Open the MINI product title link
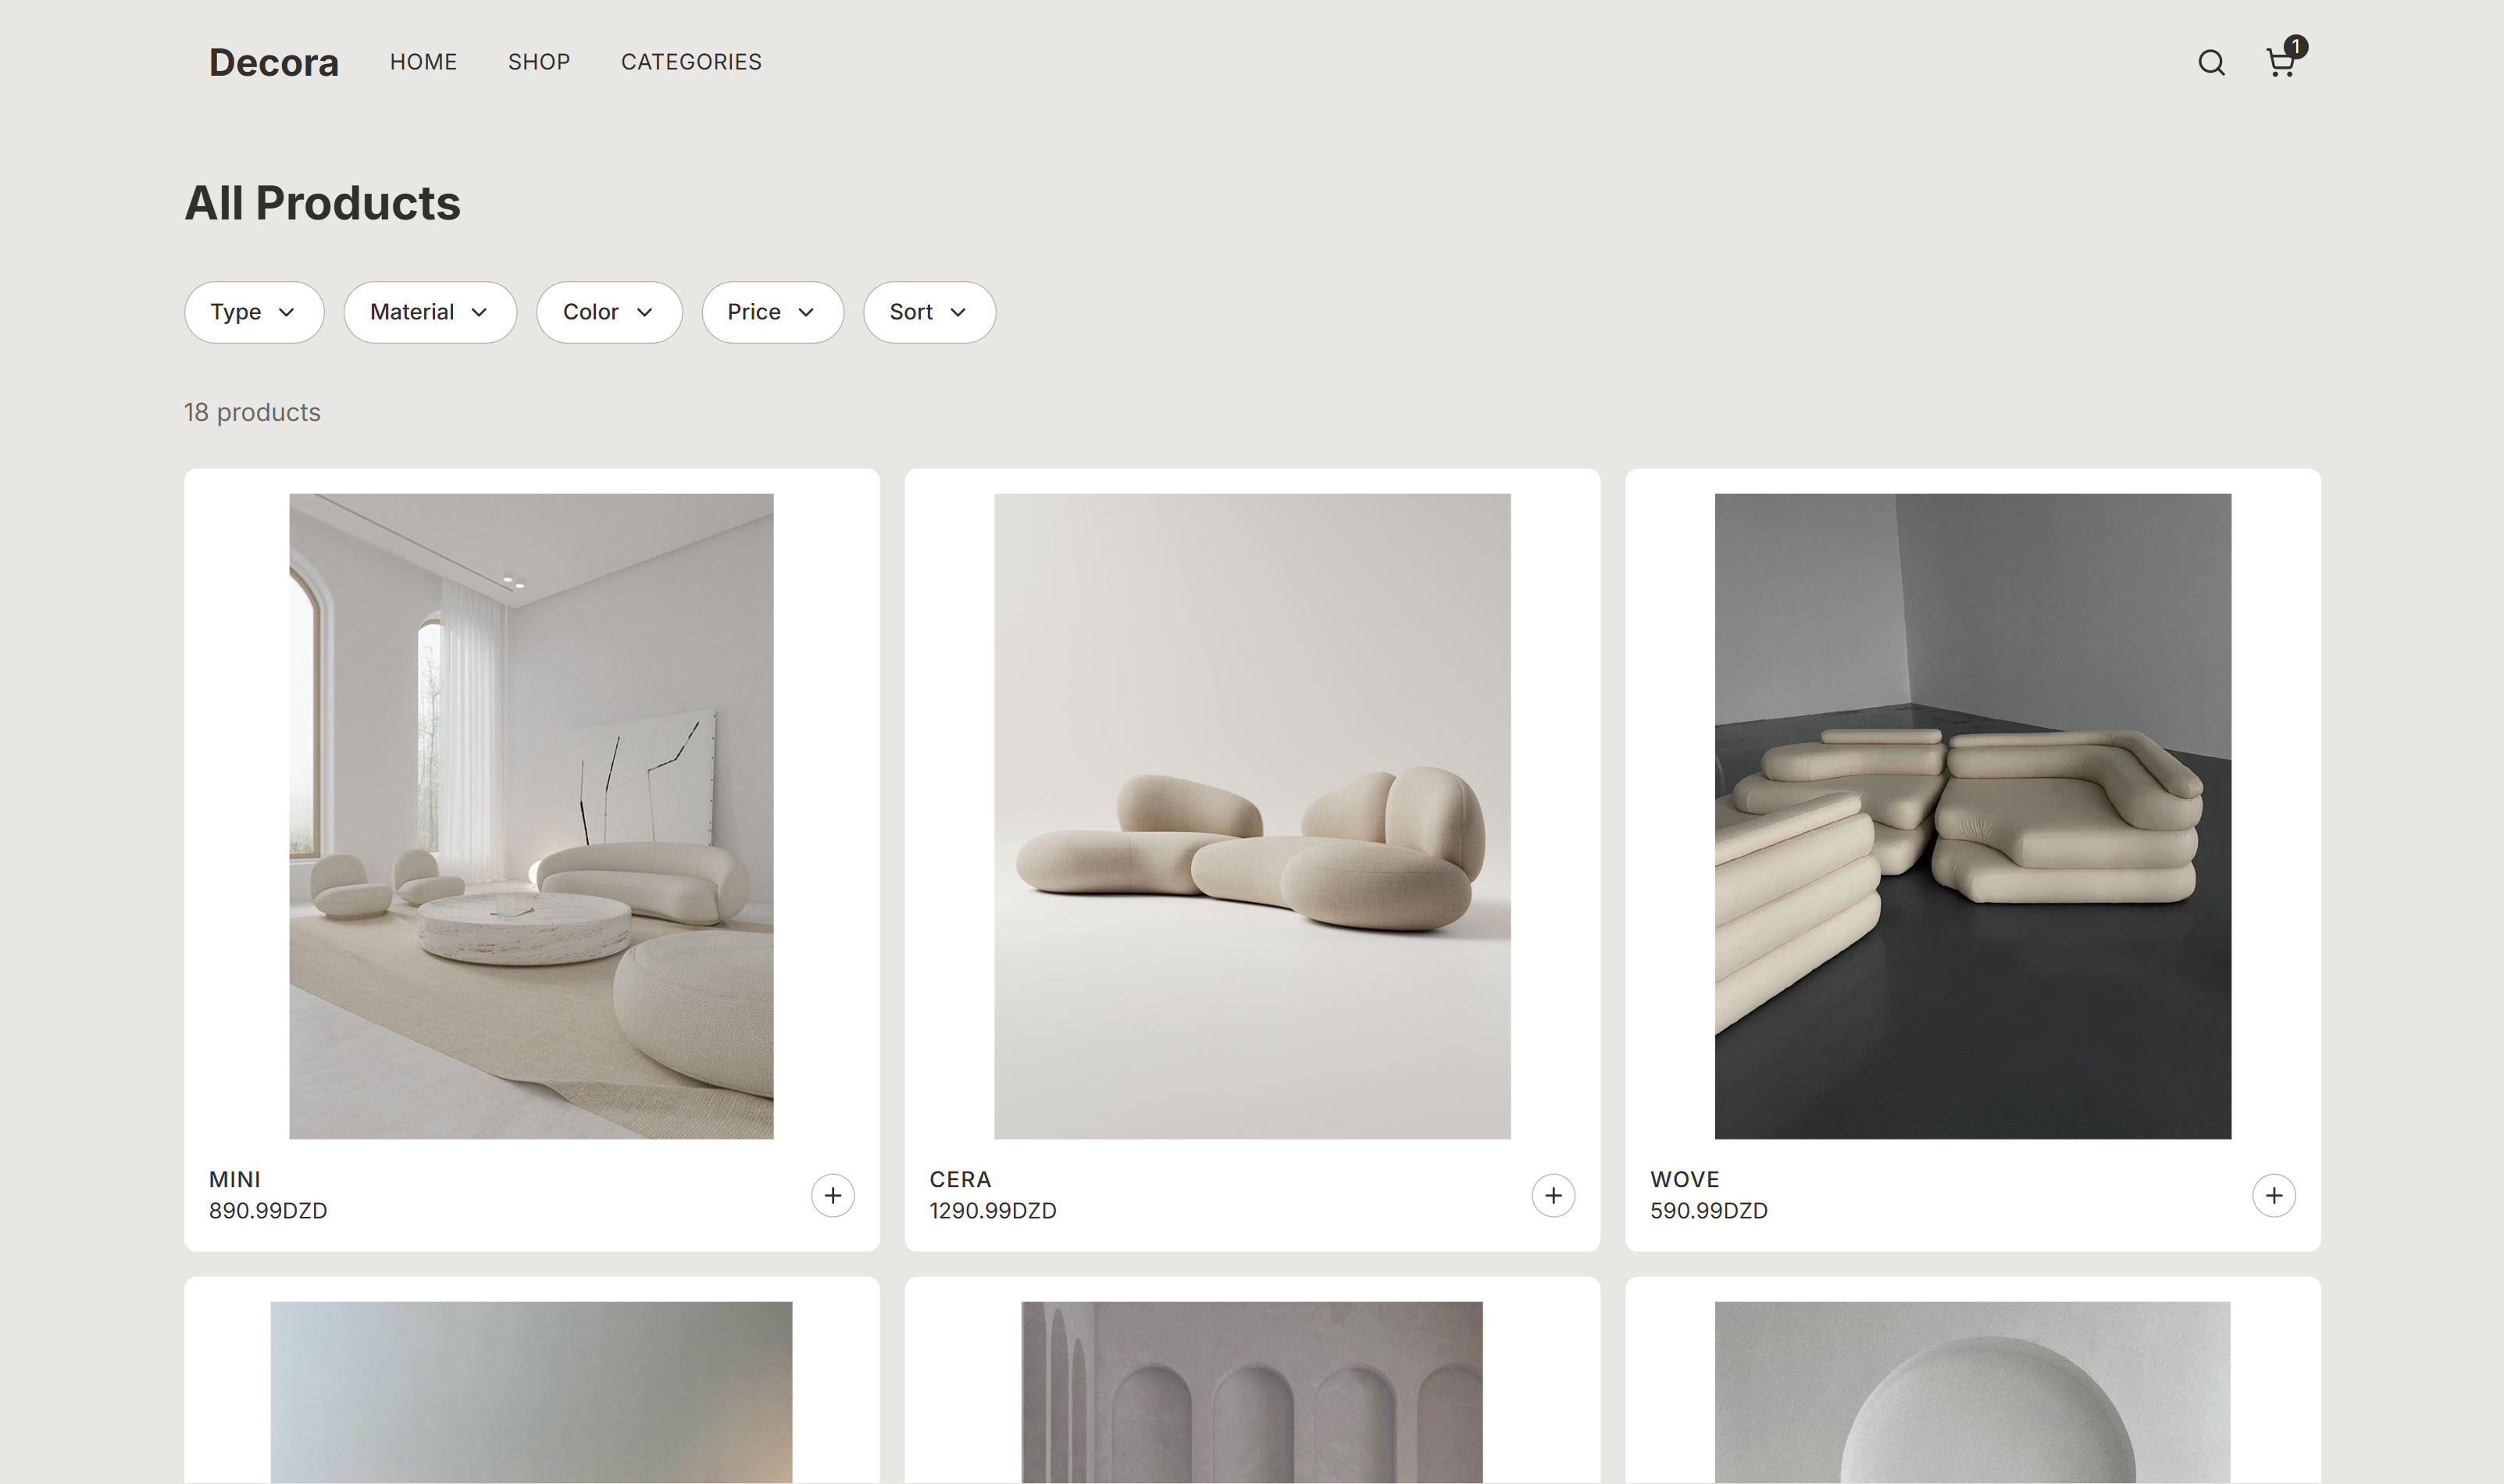The height and width of the screenshot is (1484, 2504). (x=234, y=1179)
